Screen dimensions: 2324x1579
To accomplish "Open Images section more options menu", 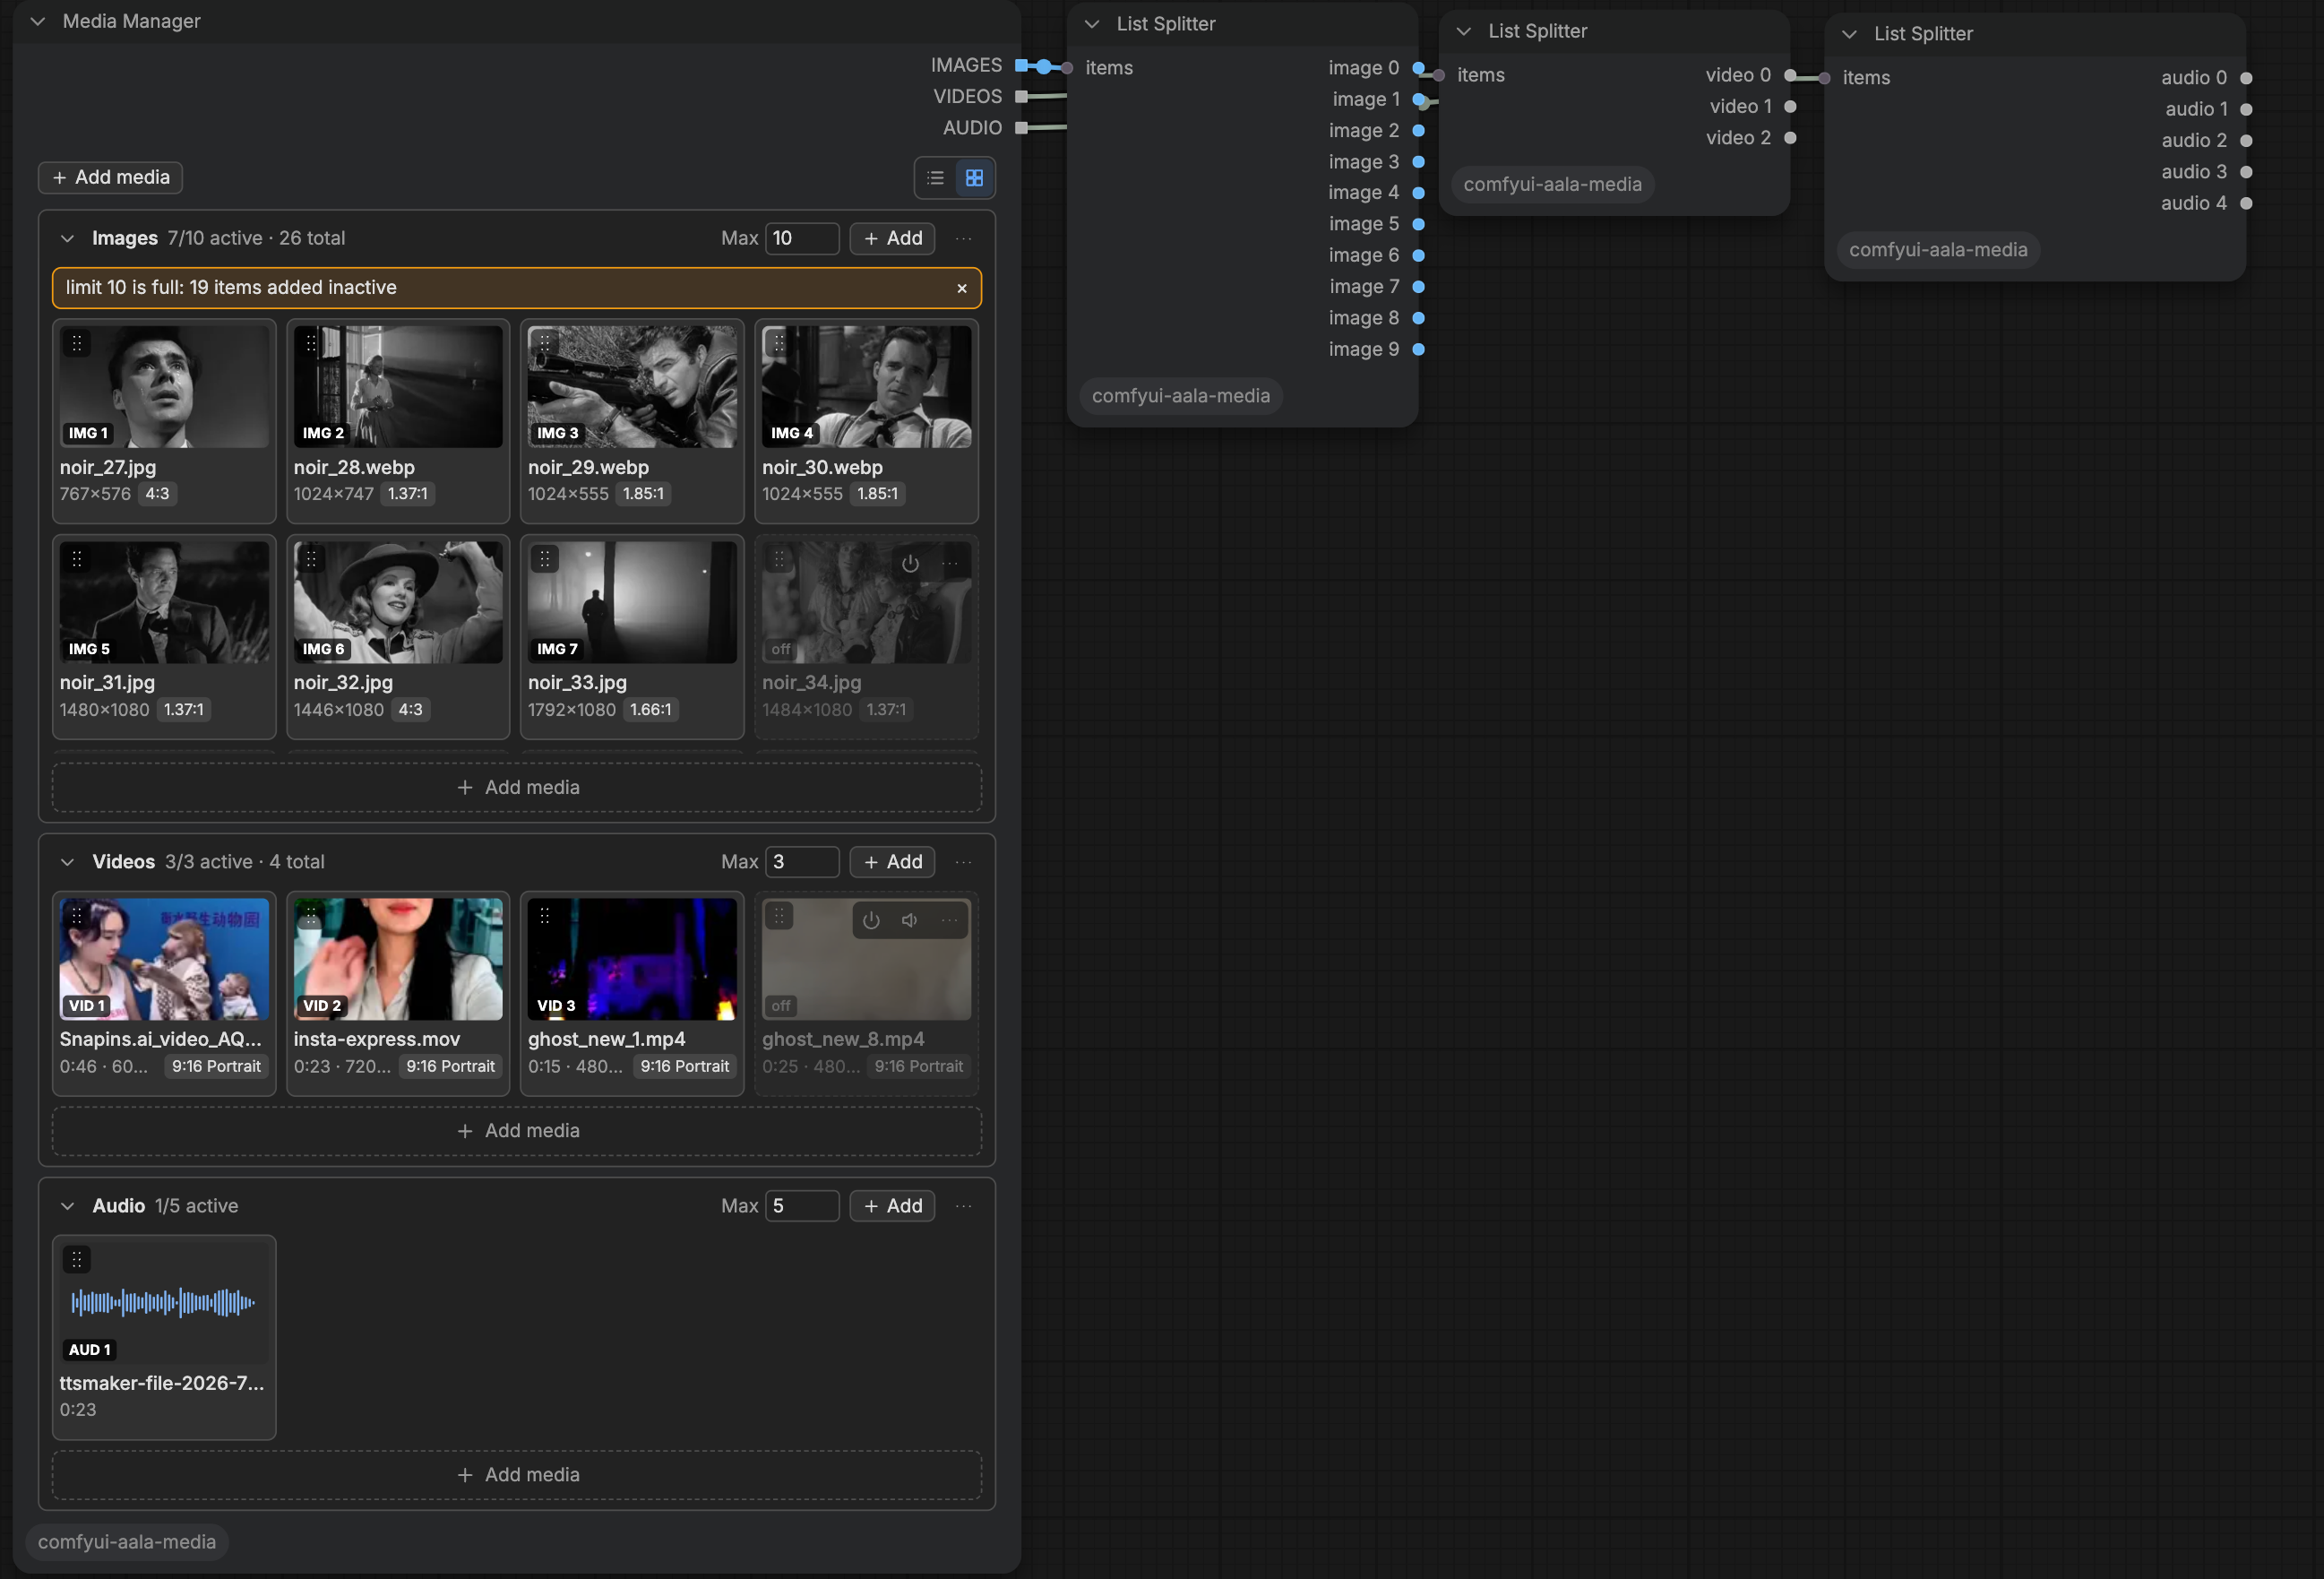I will pos(964,238).
